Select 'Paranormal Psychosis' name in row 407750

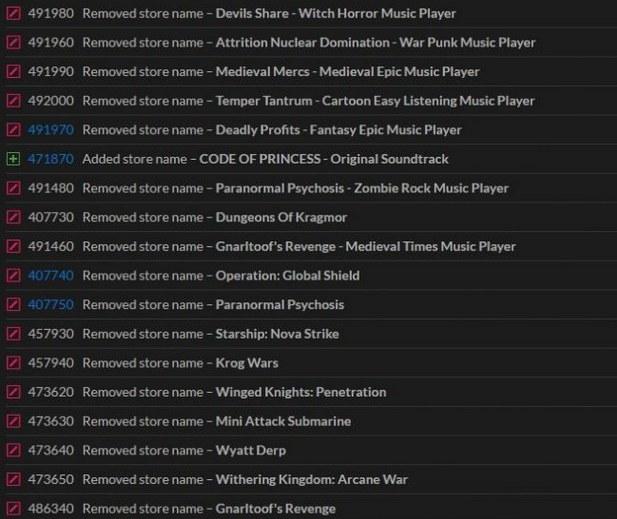pos(280,305)
